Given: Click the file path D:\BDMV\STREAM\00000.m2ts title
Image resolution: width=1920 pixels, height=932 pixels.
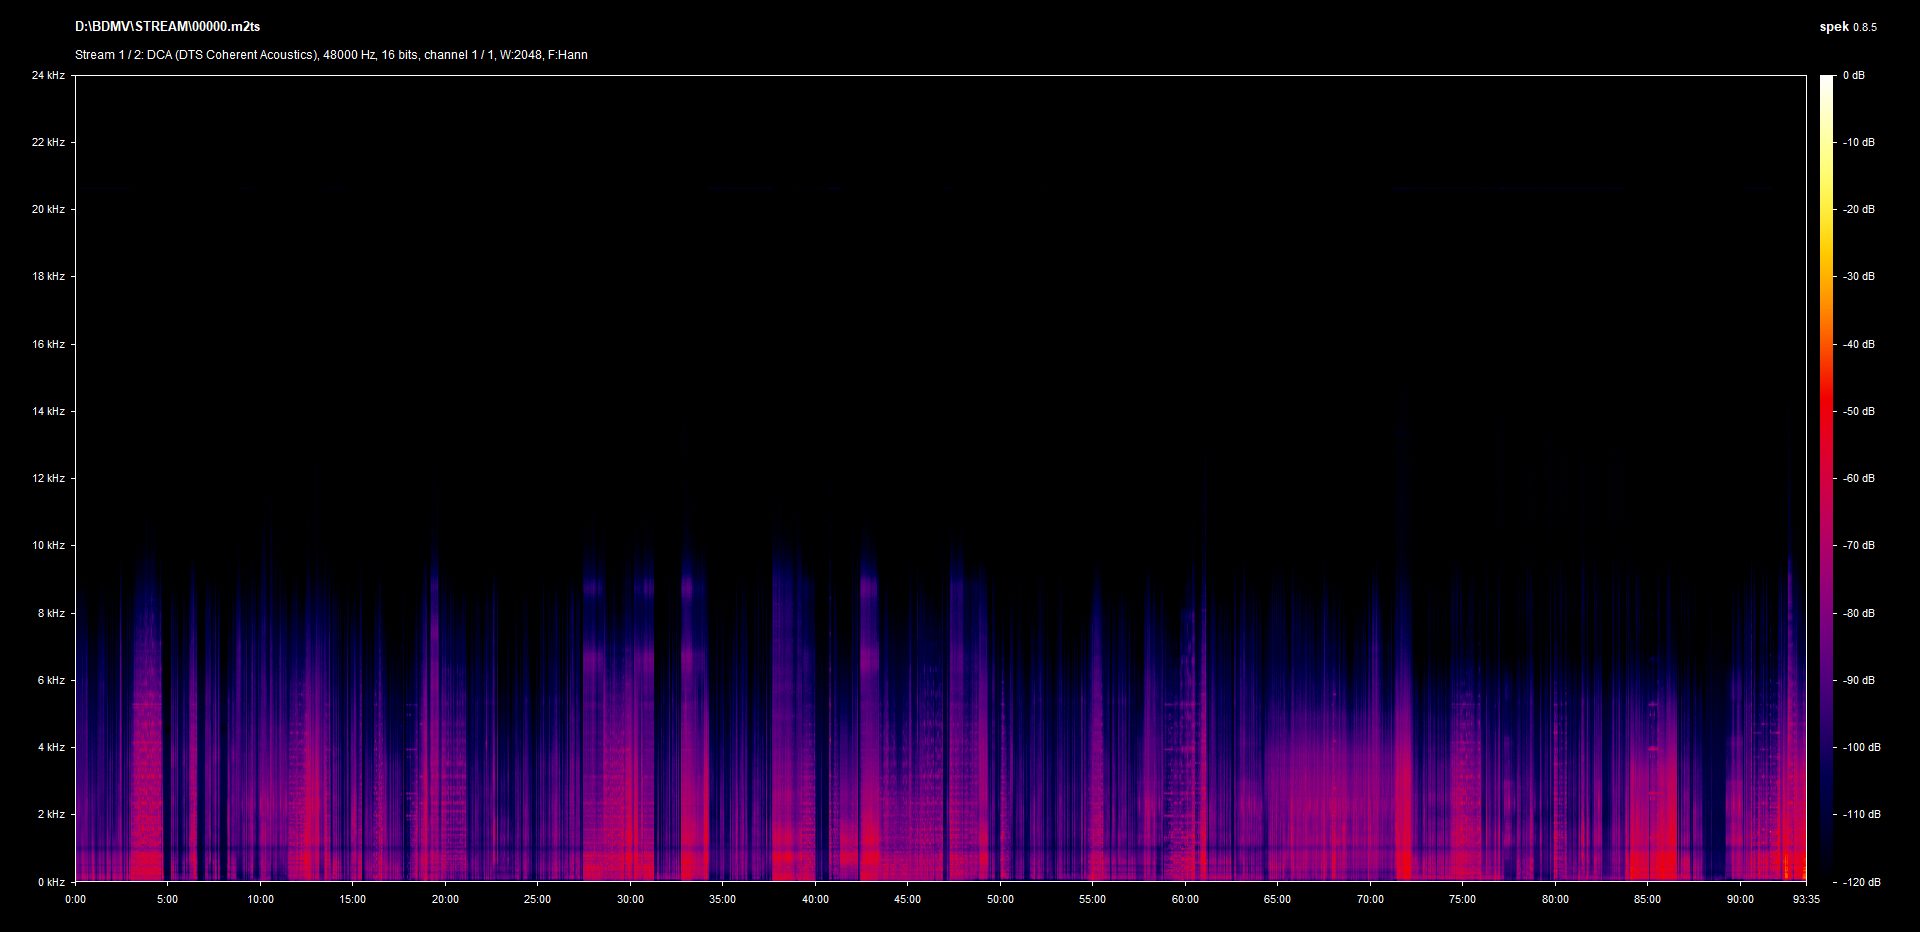Looking at the screenshot, I should pyautogui.click(x=167, y=27).
